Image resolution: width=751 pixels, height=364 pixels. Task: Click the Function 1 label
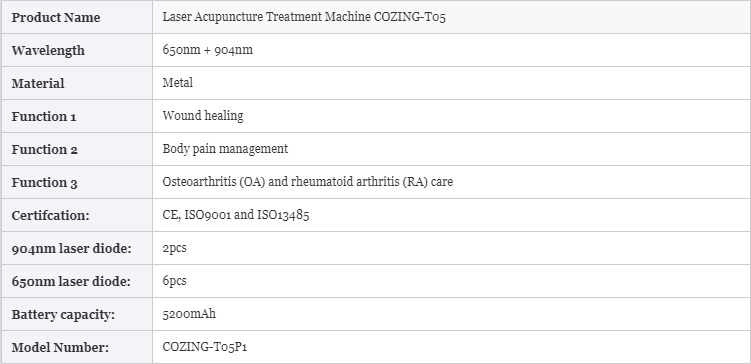coord(44,116)
